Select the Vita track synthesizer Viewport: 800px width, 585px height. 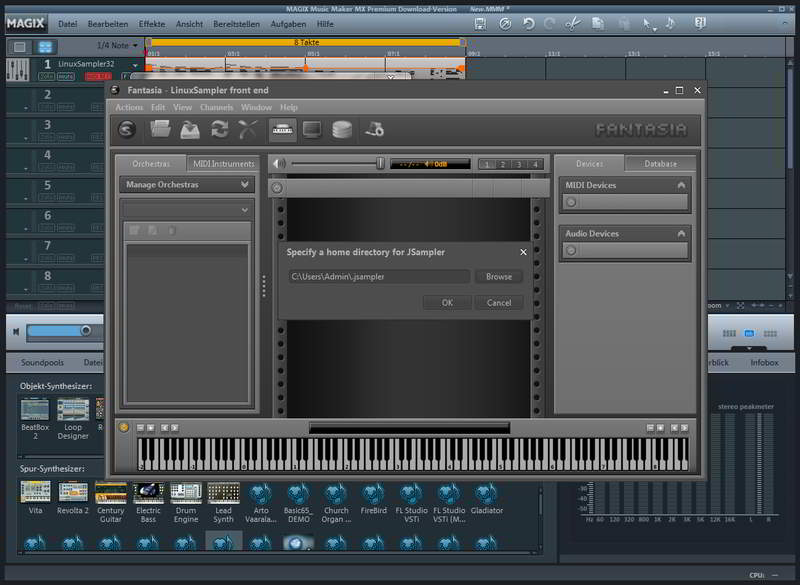click(35, 492)
